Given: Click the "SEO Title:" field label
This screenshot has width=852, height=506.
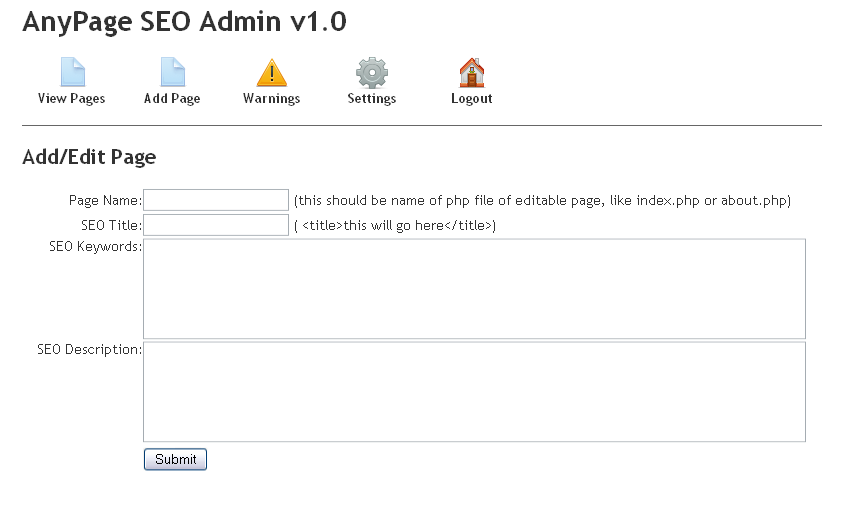Looking at the screenshot, I should (112, 226).
